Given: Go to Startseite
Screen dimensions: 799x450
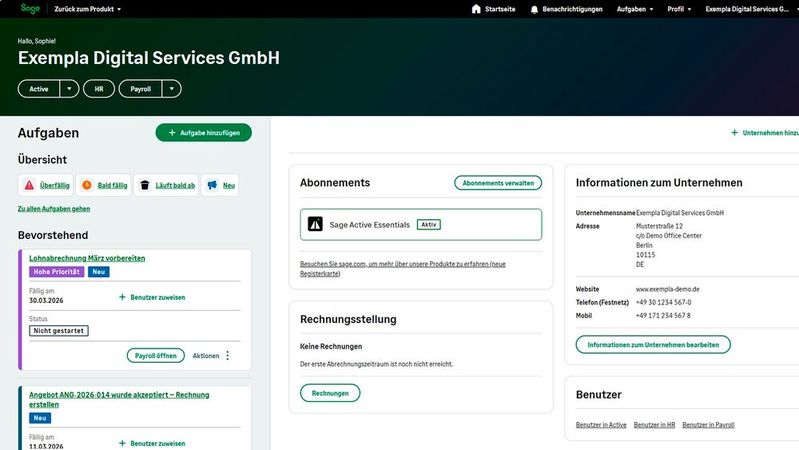Looking at the screenshot, I should click(x=493, y=9).
